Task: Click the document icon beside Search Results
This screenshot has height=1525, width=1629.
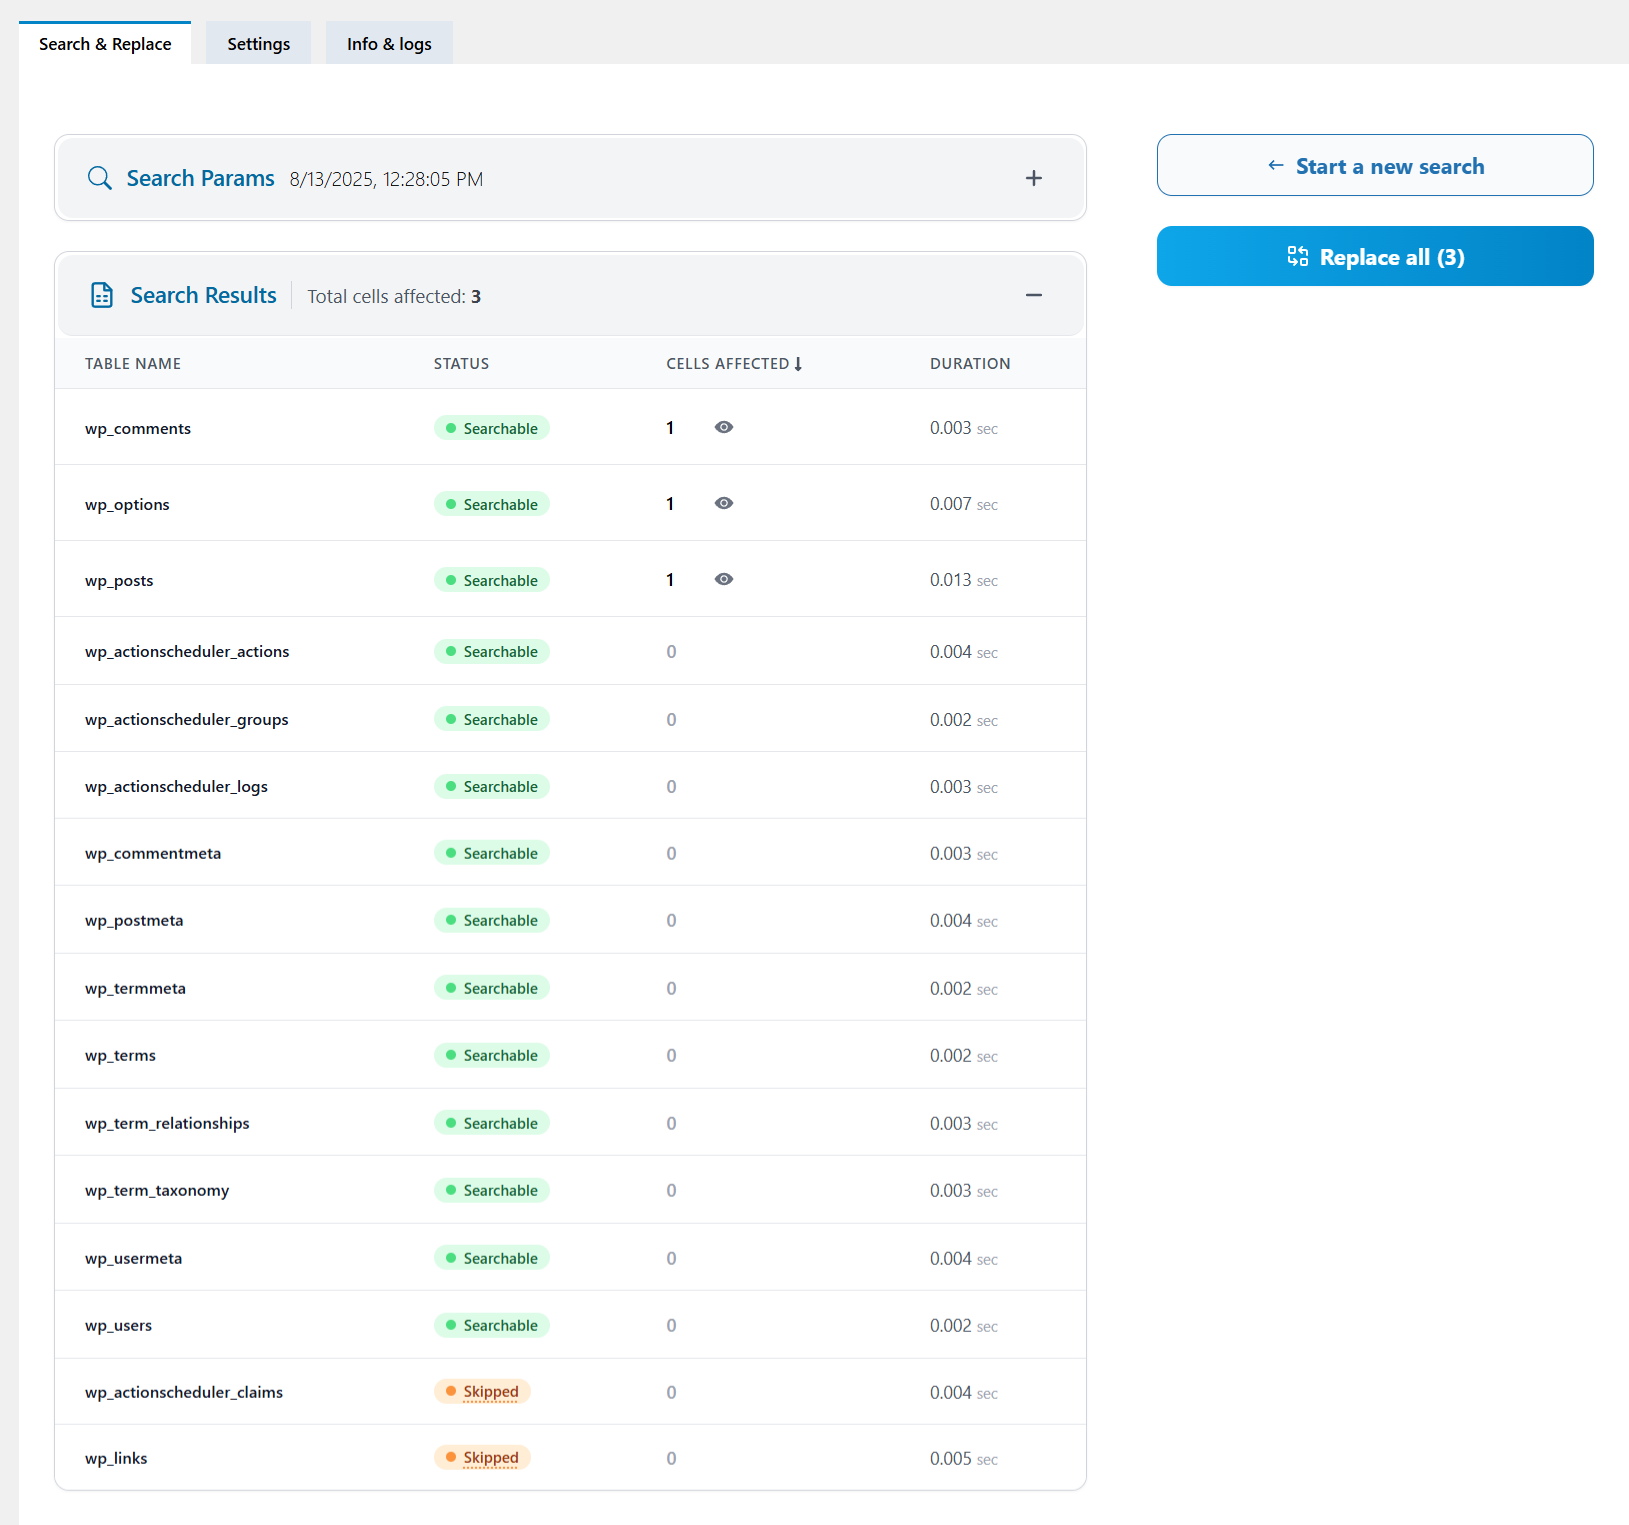Action: 102,294
